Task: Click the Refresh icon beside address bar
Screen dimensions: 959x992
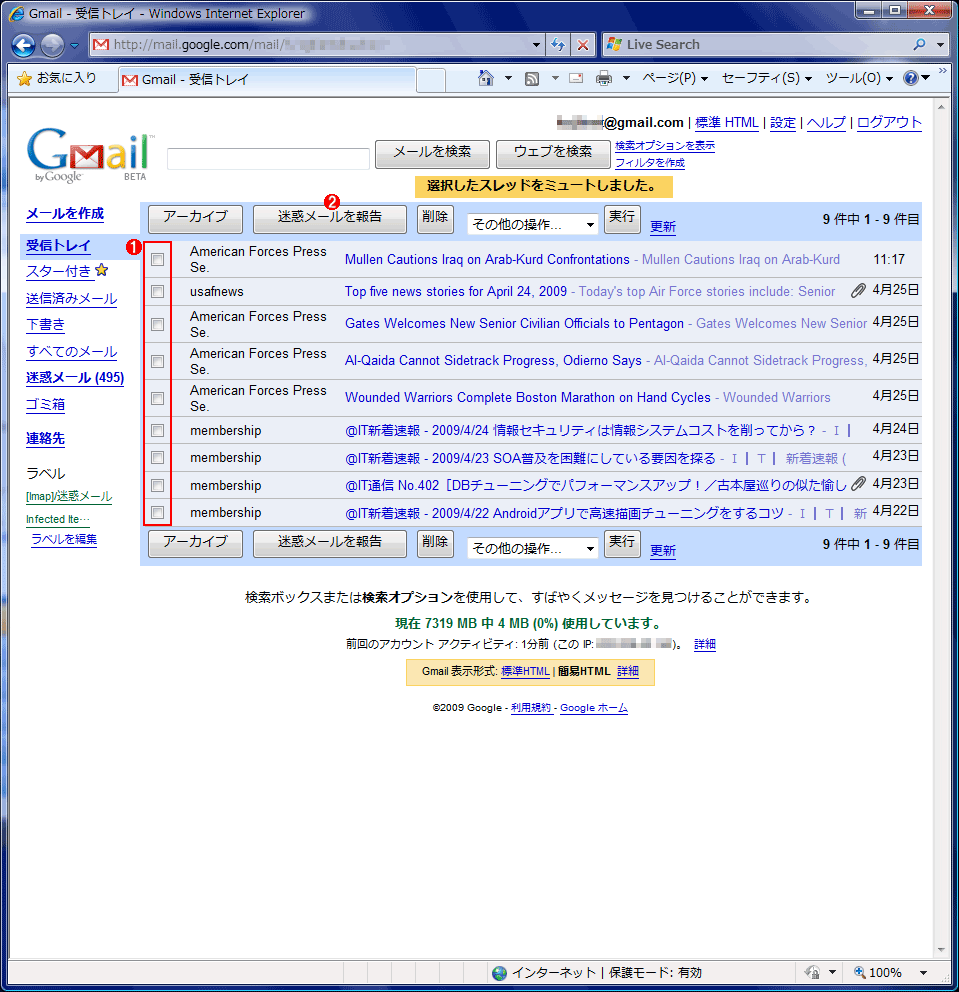Action: point(558,45)
